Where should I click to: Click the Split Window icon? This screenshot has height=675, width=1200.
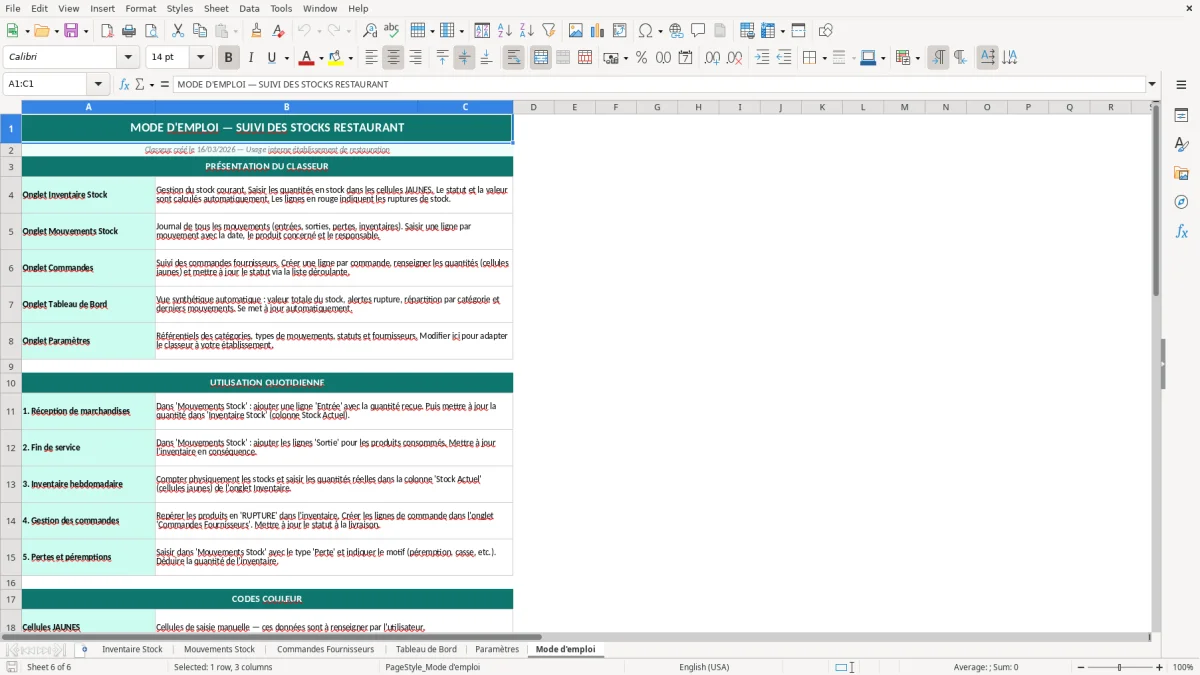[x=799, y=31]
